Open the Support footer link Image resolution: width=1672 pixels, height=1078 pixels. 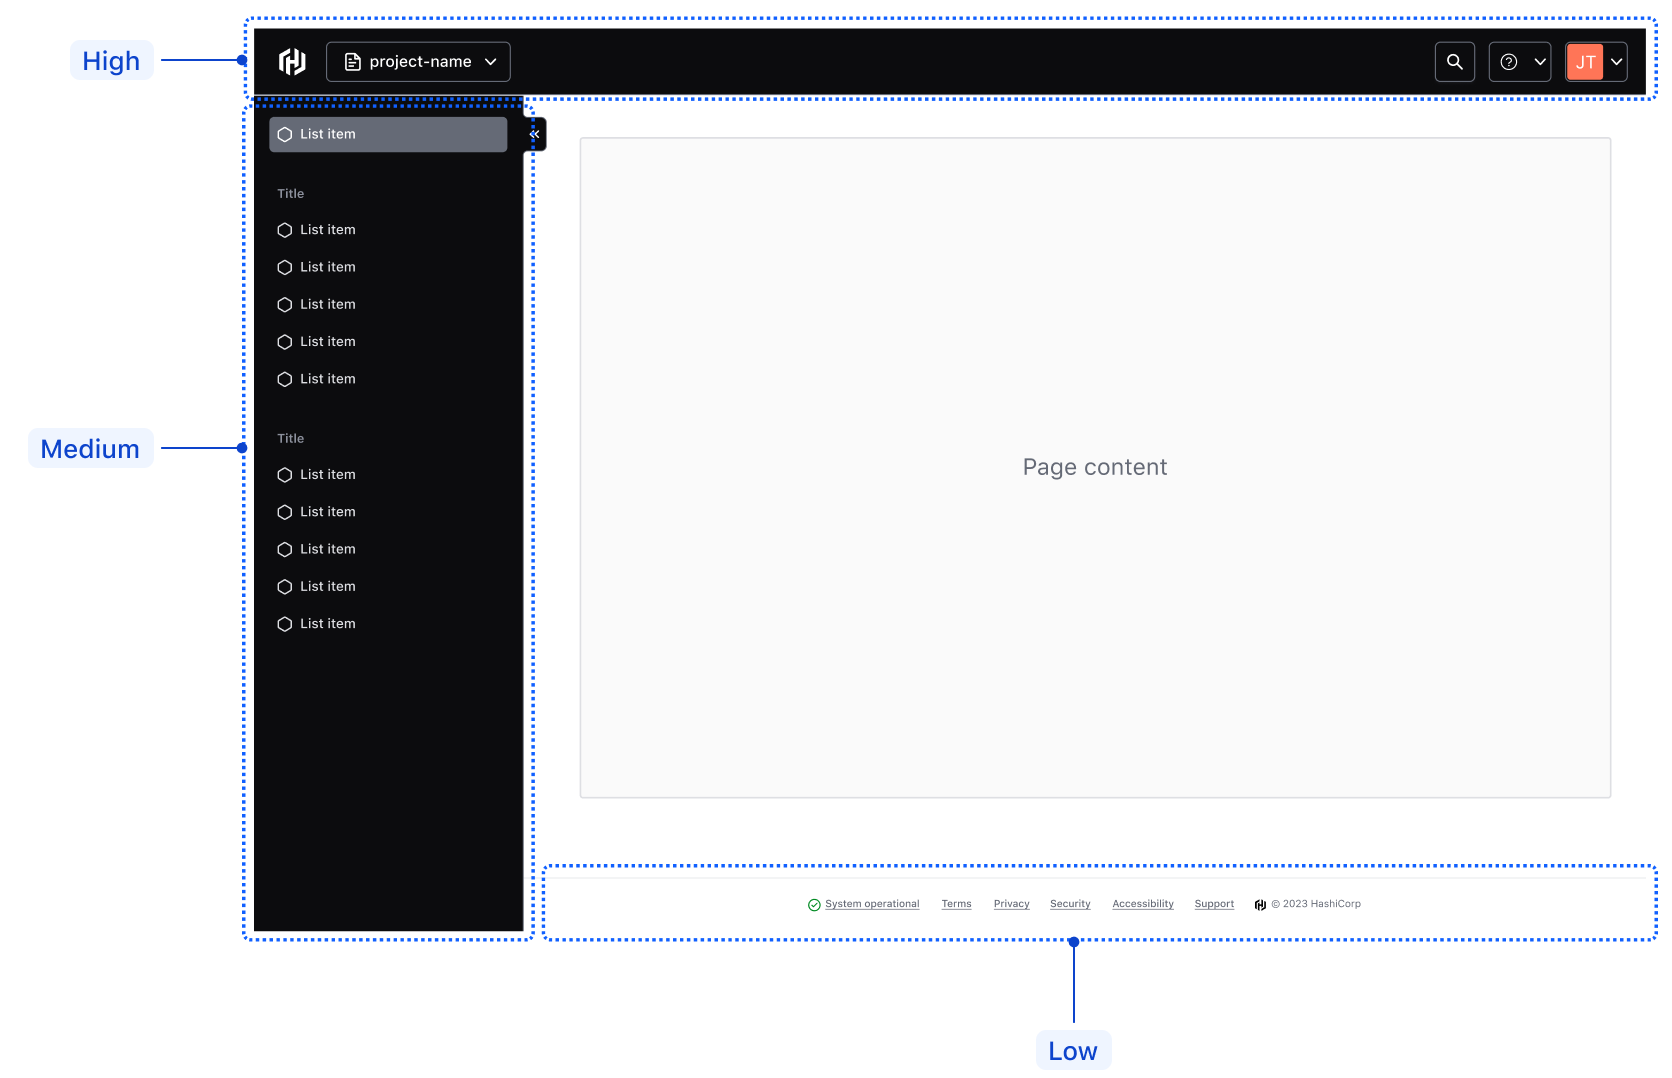(x=1214, y=904)
